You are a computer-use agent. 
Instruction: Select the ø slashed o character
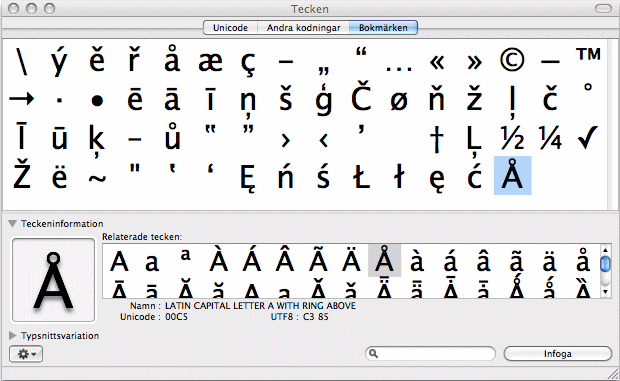pos(399,101)
